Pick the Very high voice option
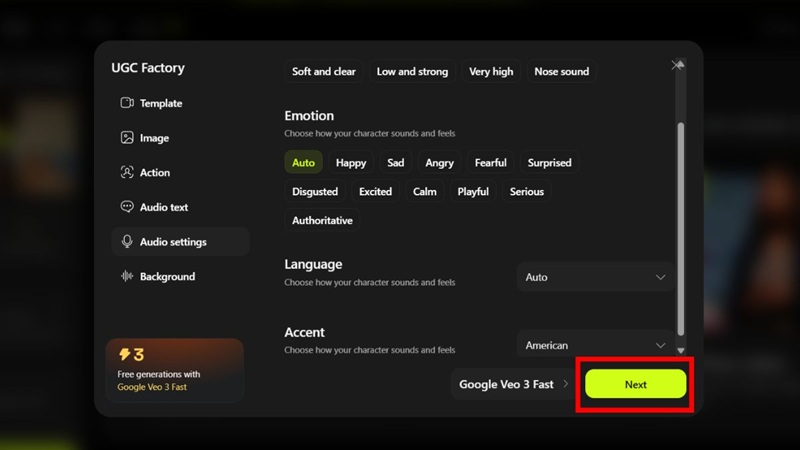The height and width of the screenshot is (450, 800). (x=491, y=72)
